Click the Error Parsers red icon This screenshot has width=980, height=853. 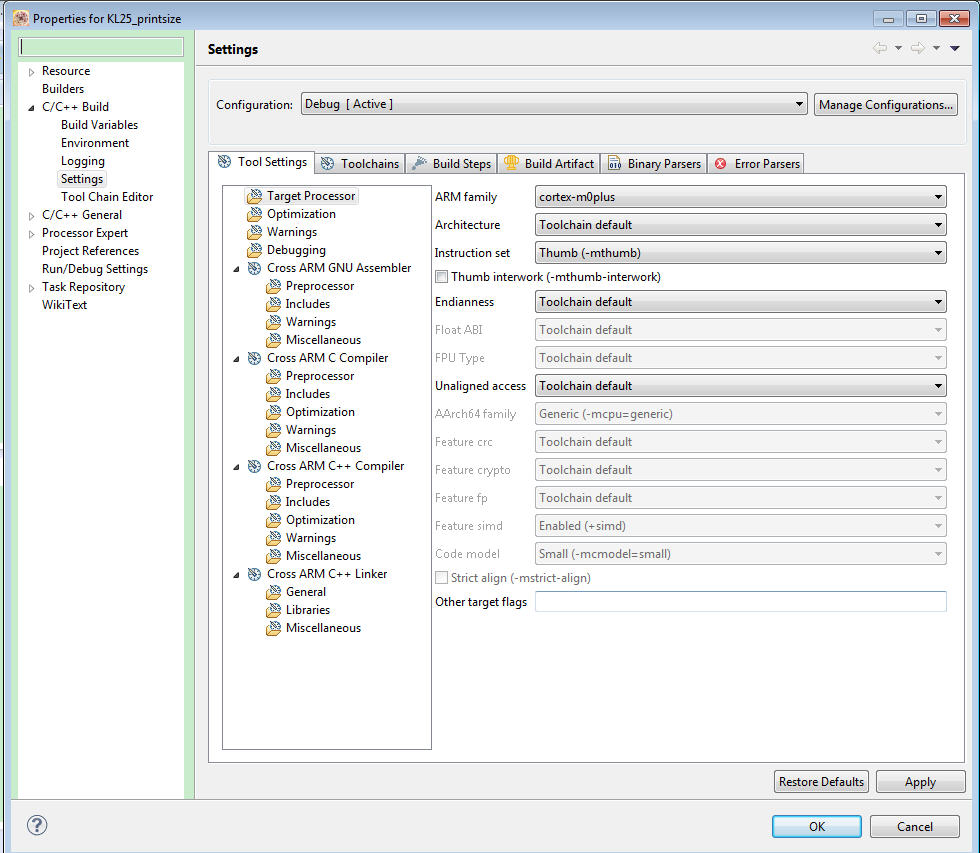(721, 164)
